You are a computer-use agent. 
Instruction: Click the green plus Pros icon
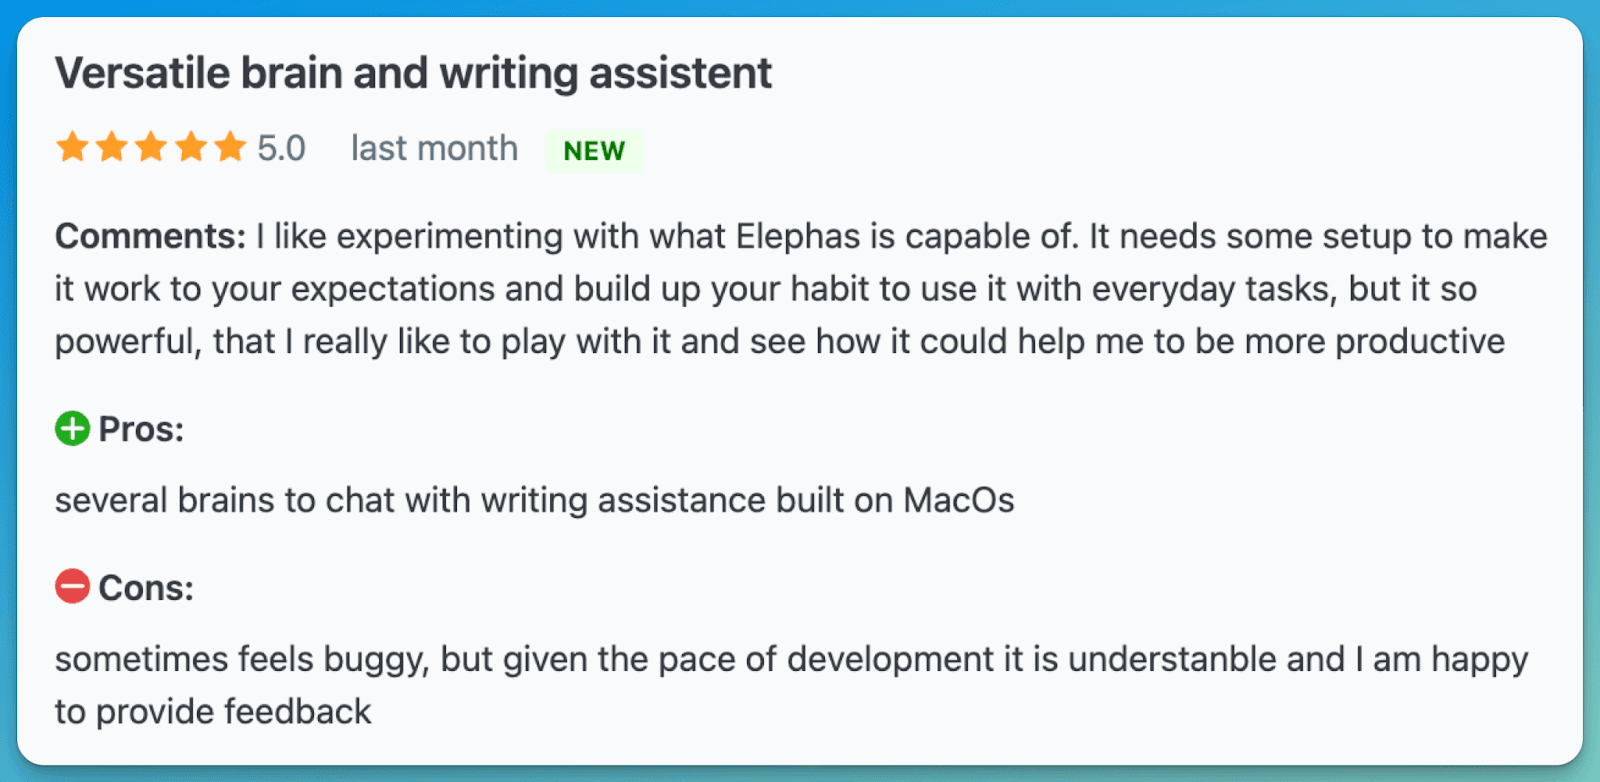pos(72,429)
